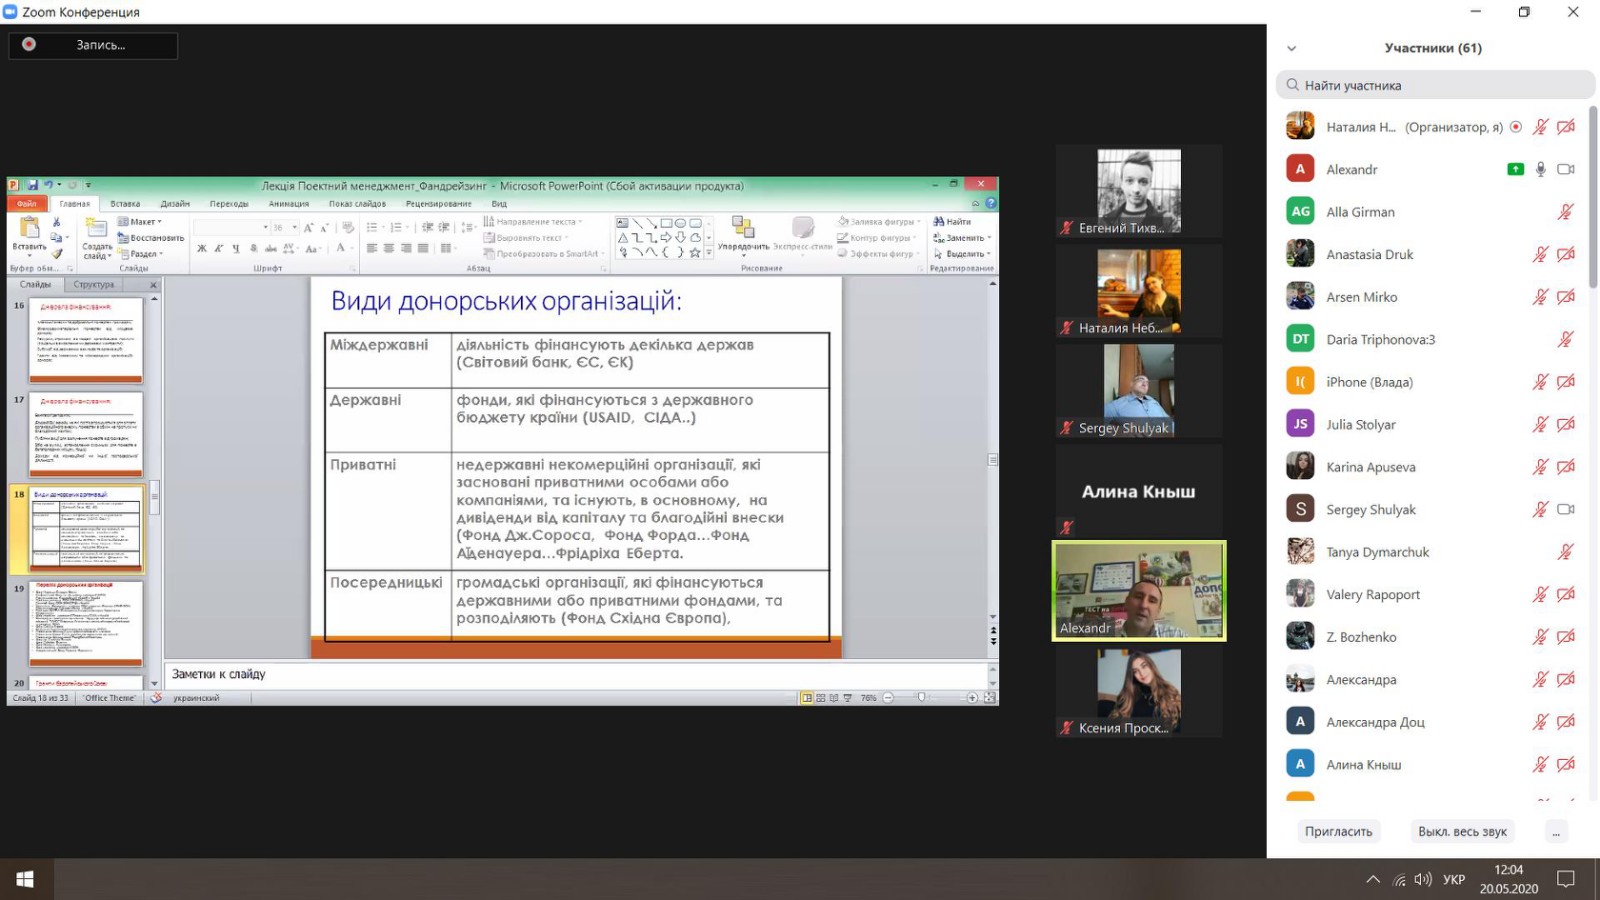The image size is (1600, 900).
Task: Collapse participants panel with chevron beside Участники
Action: pyautogui.click(x=1291, y=48)
